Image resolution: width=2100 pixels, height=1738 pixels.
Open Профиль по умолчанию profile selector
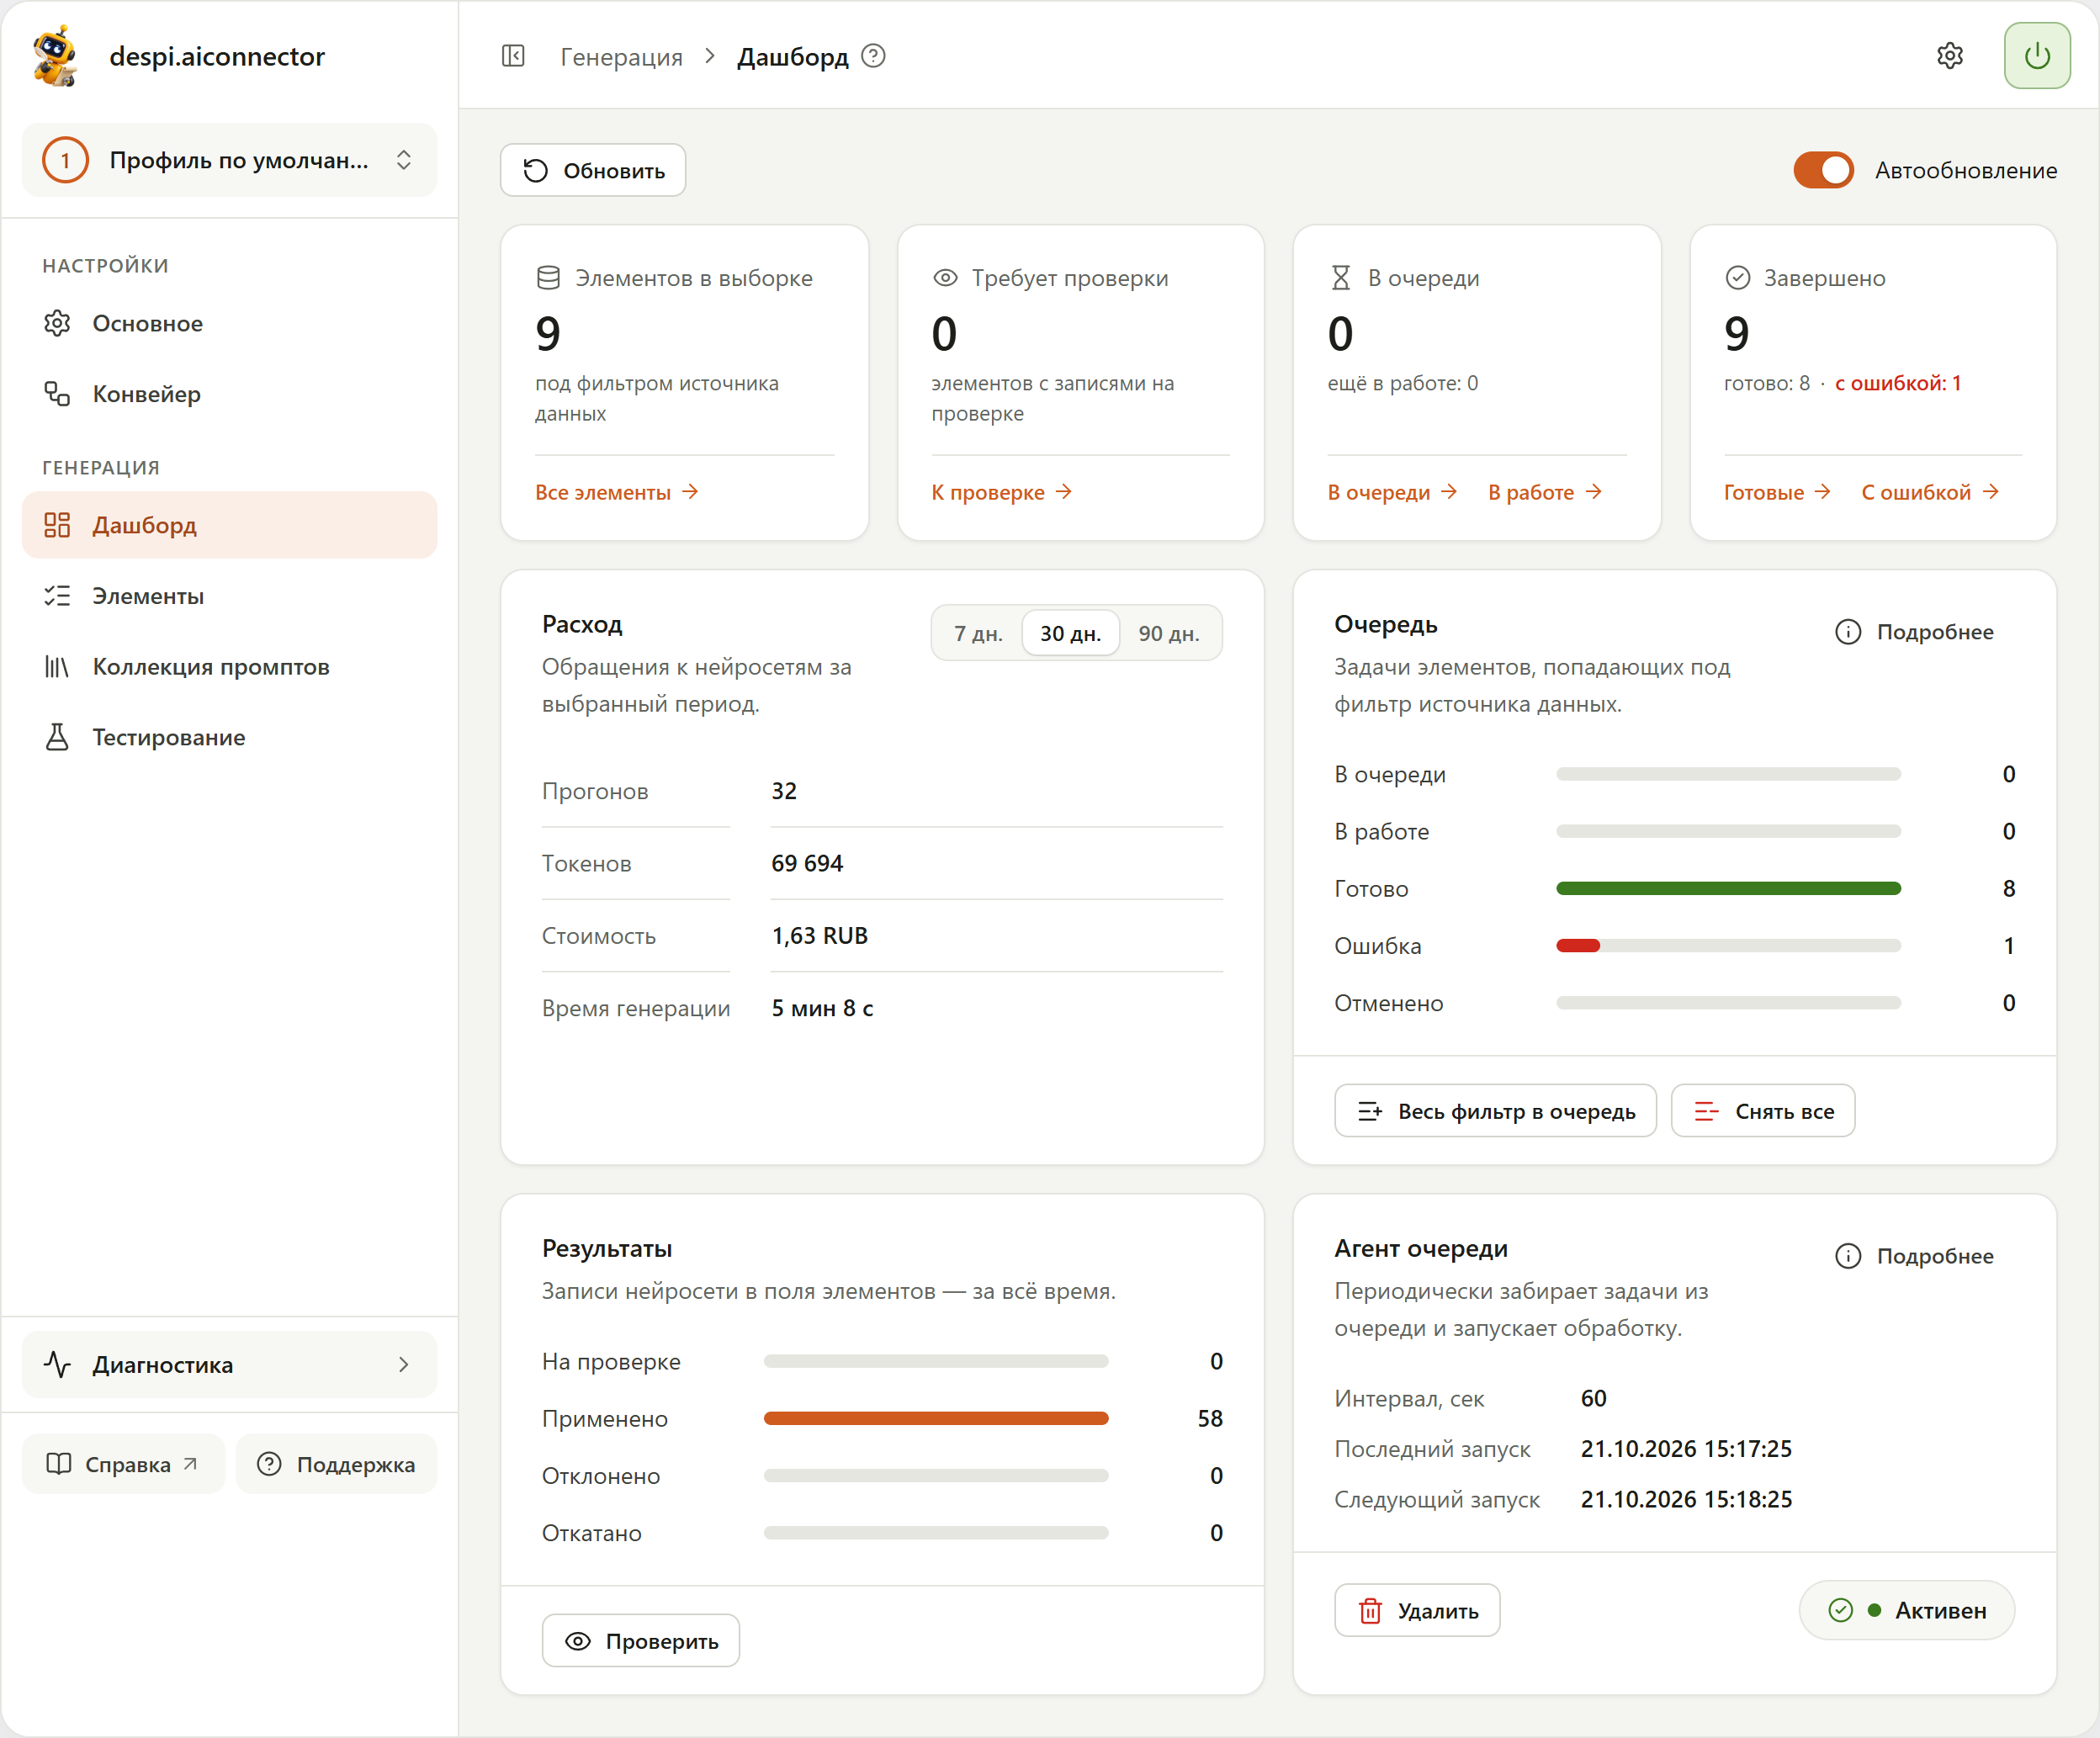229,160
